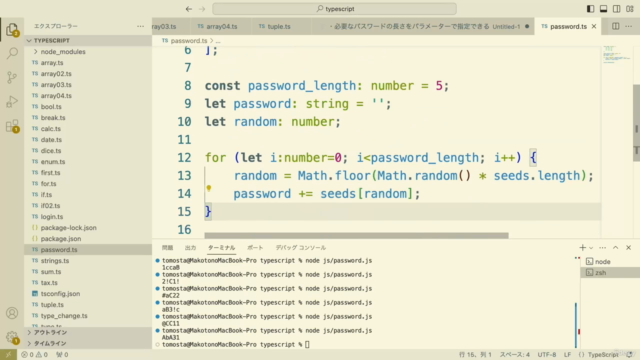Open the Search view in activity bar

pos(12,53)
